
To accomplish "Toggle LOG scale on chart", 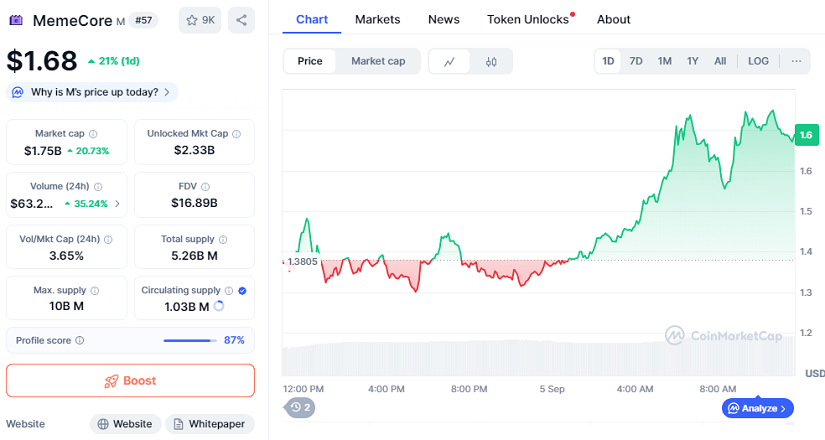I will click(758, 61).
